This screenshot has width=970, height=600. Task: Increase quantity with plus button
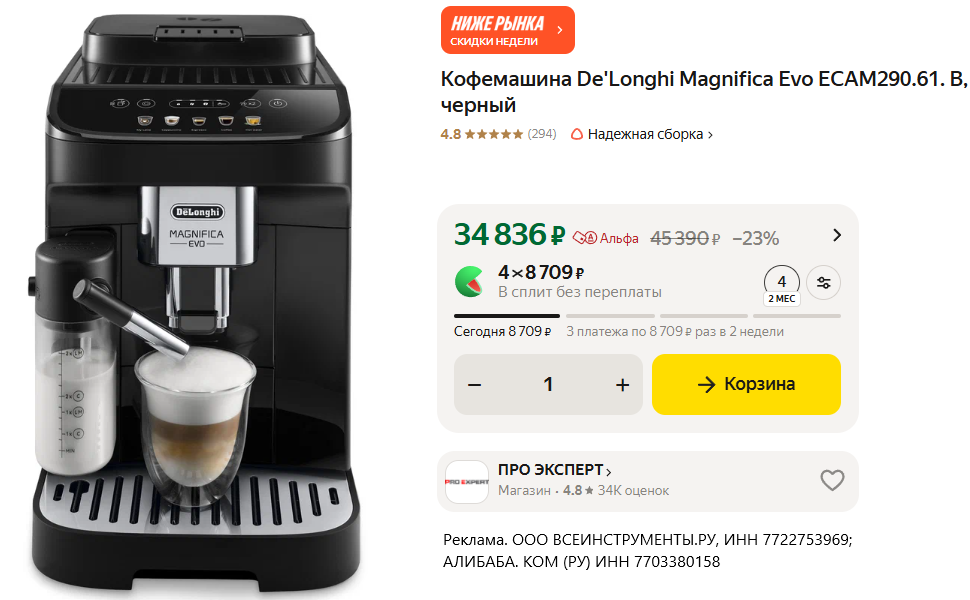(622, 385)
